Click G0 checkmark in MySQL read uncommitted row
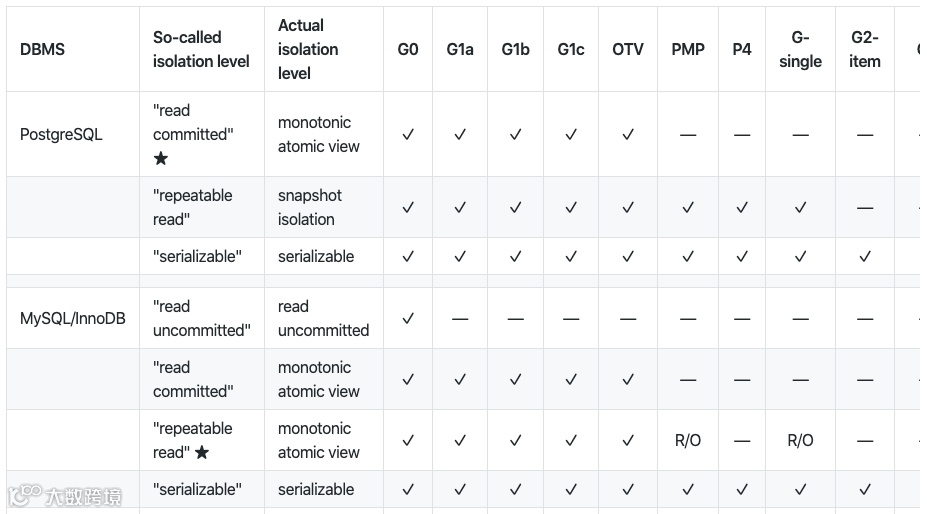 (x=407, y=318)
